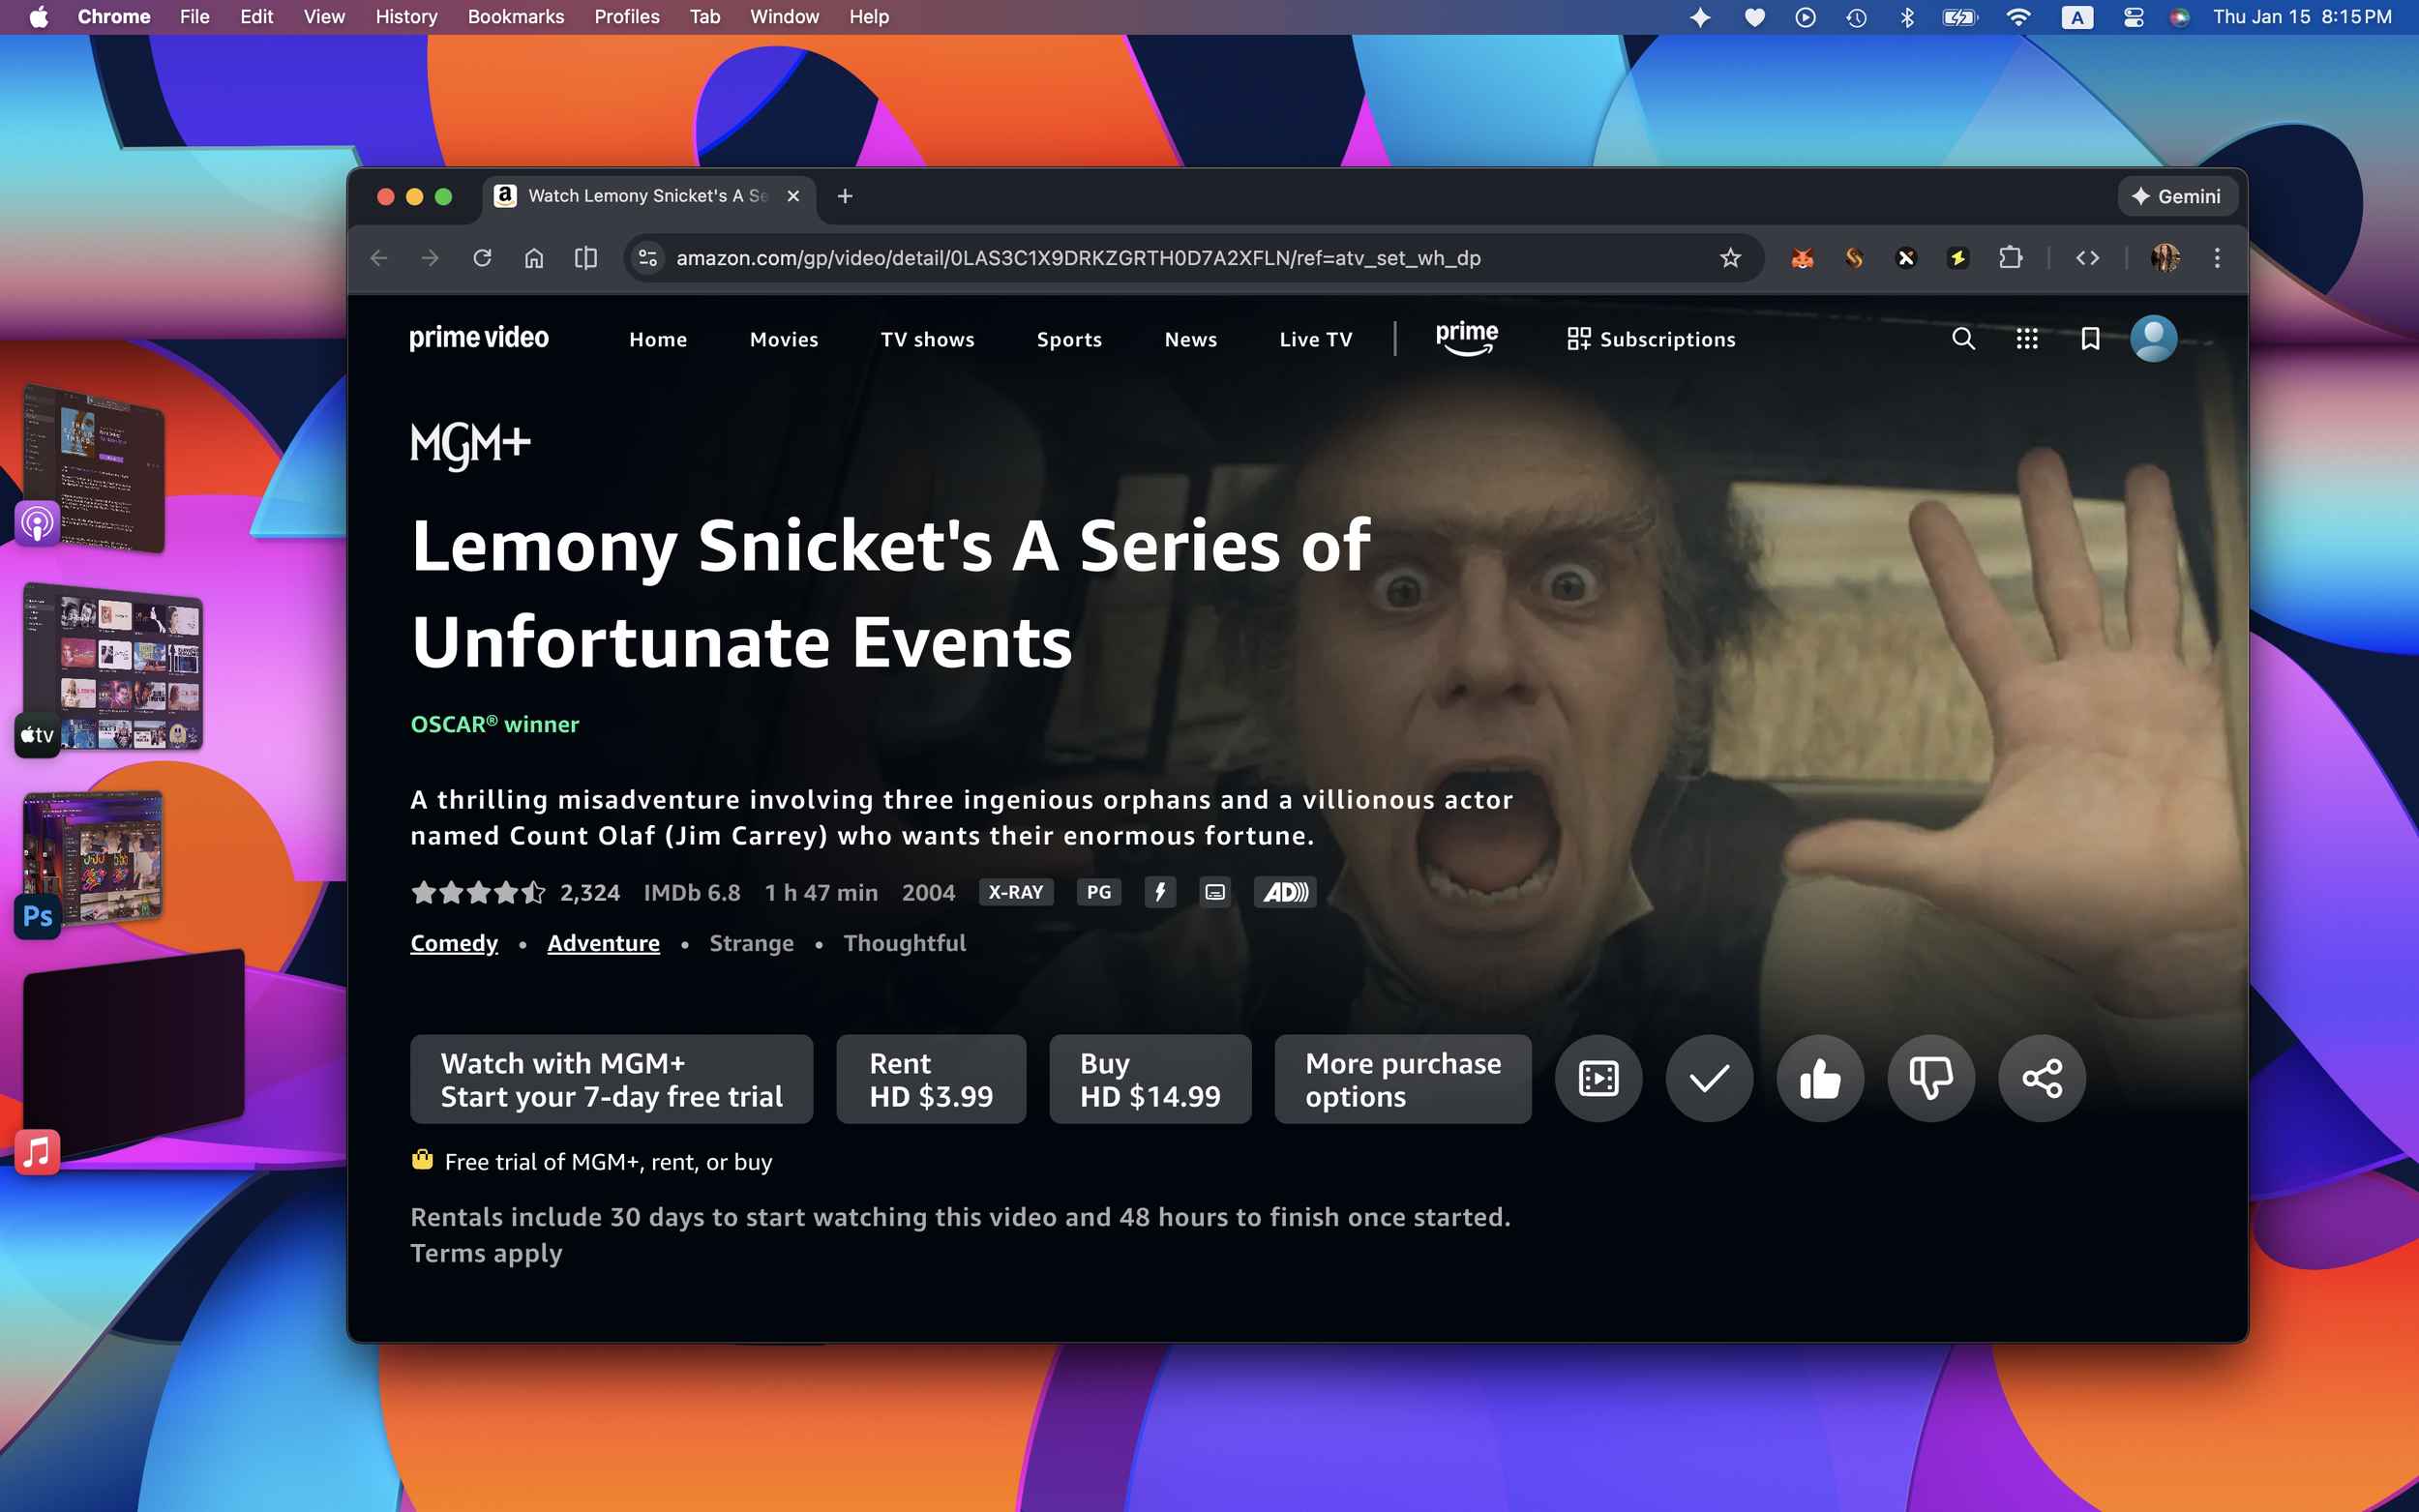Play the trailer using the film icon
This screenshot has height=1512, width=2419.
(x=1598, y=1078)
